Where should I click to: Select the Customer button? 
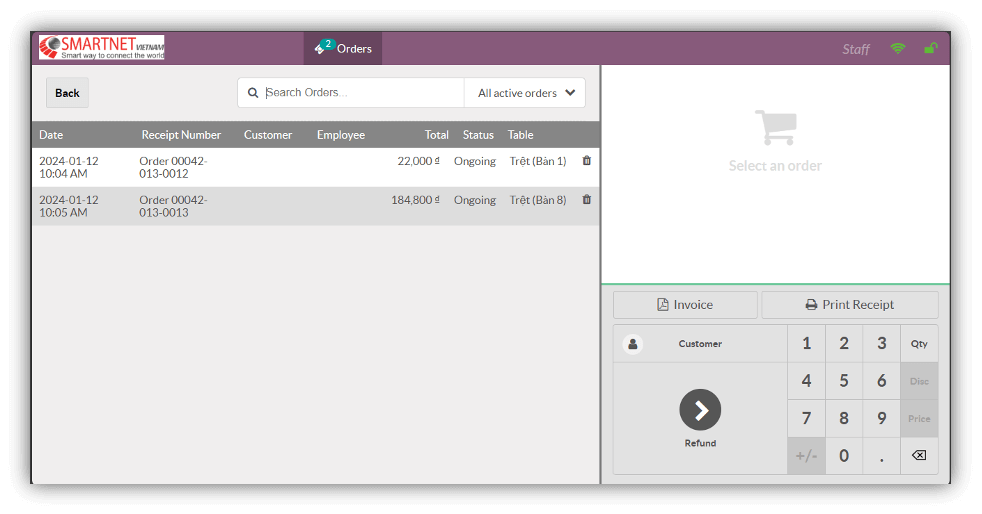coord(700,344)
